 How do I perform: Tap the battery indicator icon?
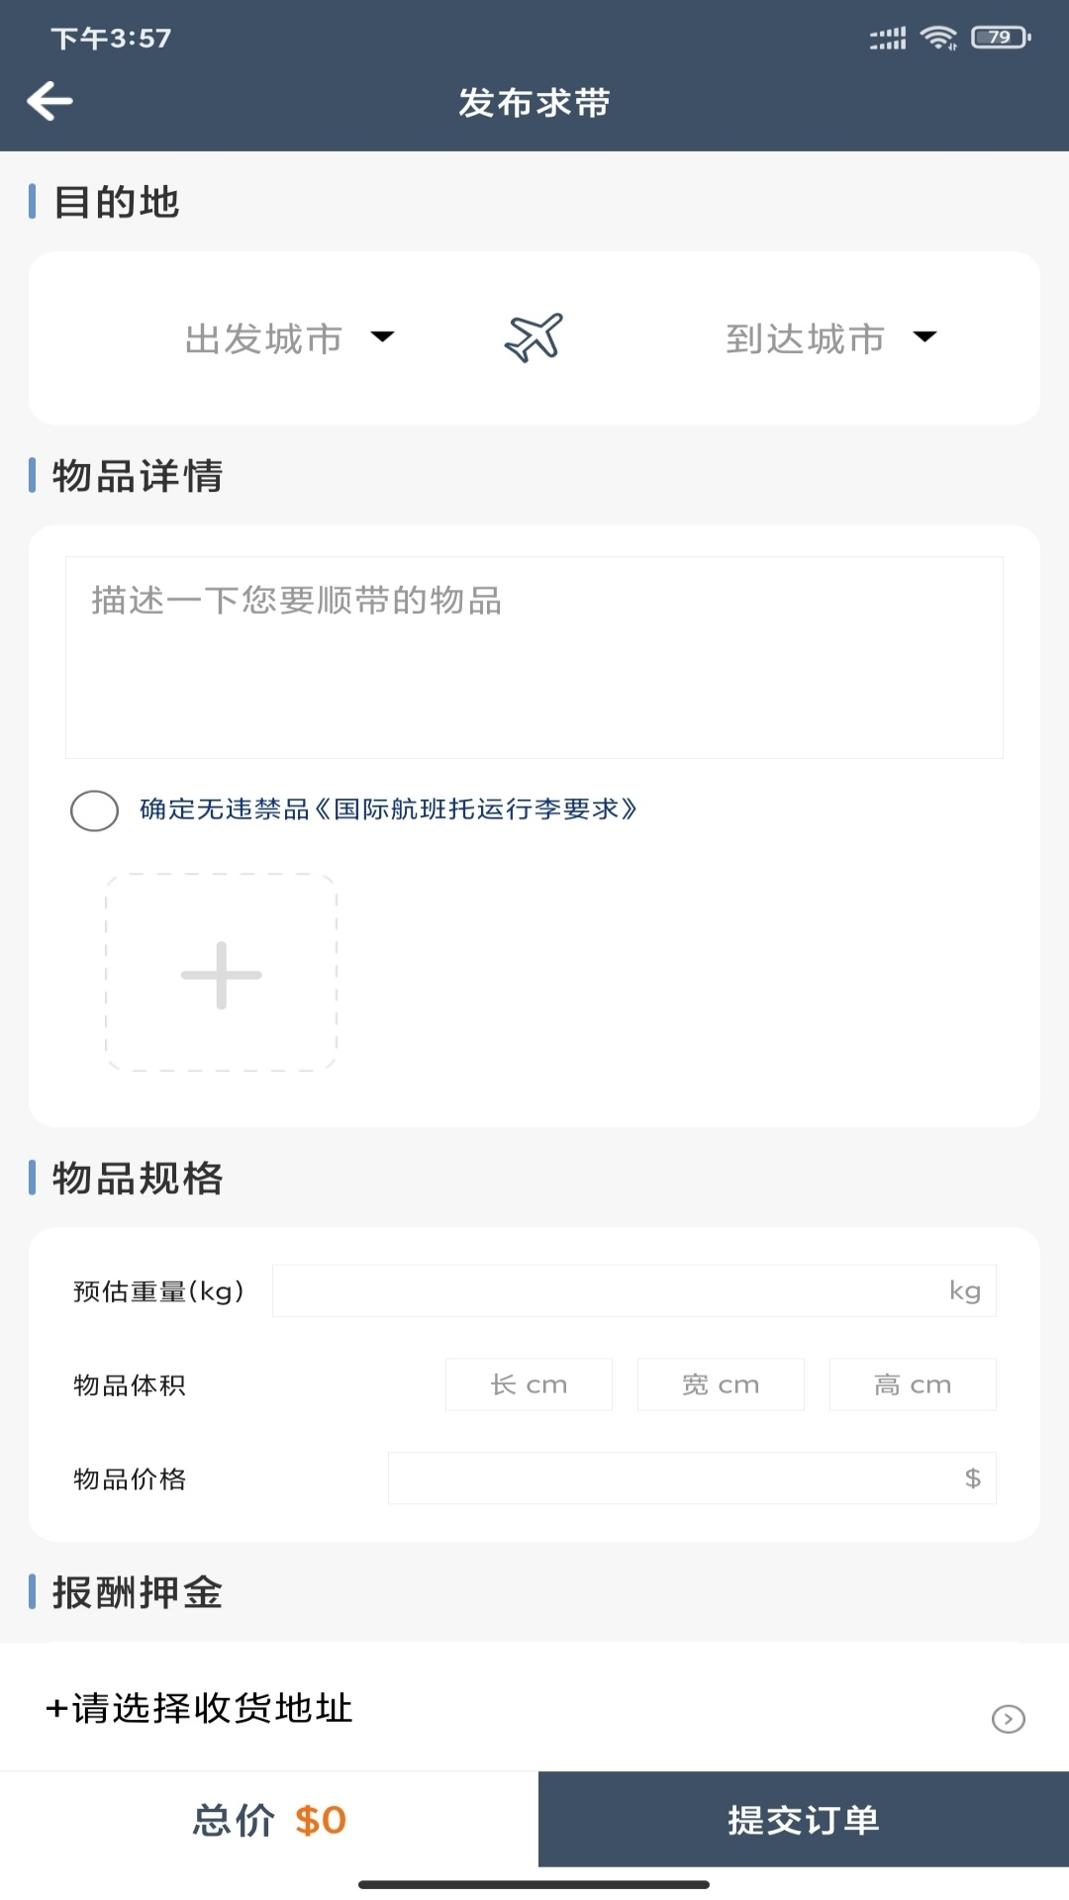(x=1000, y=38)
